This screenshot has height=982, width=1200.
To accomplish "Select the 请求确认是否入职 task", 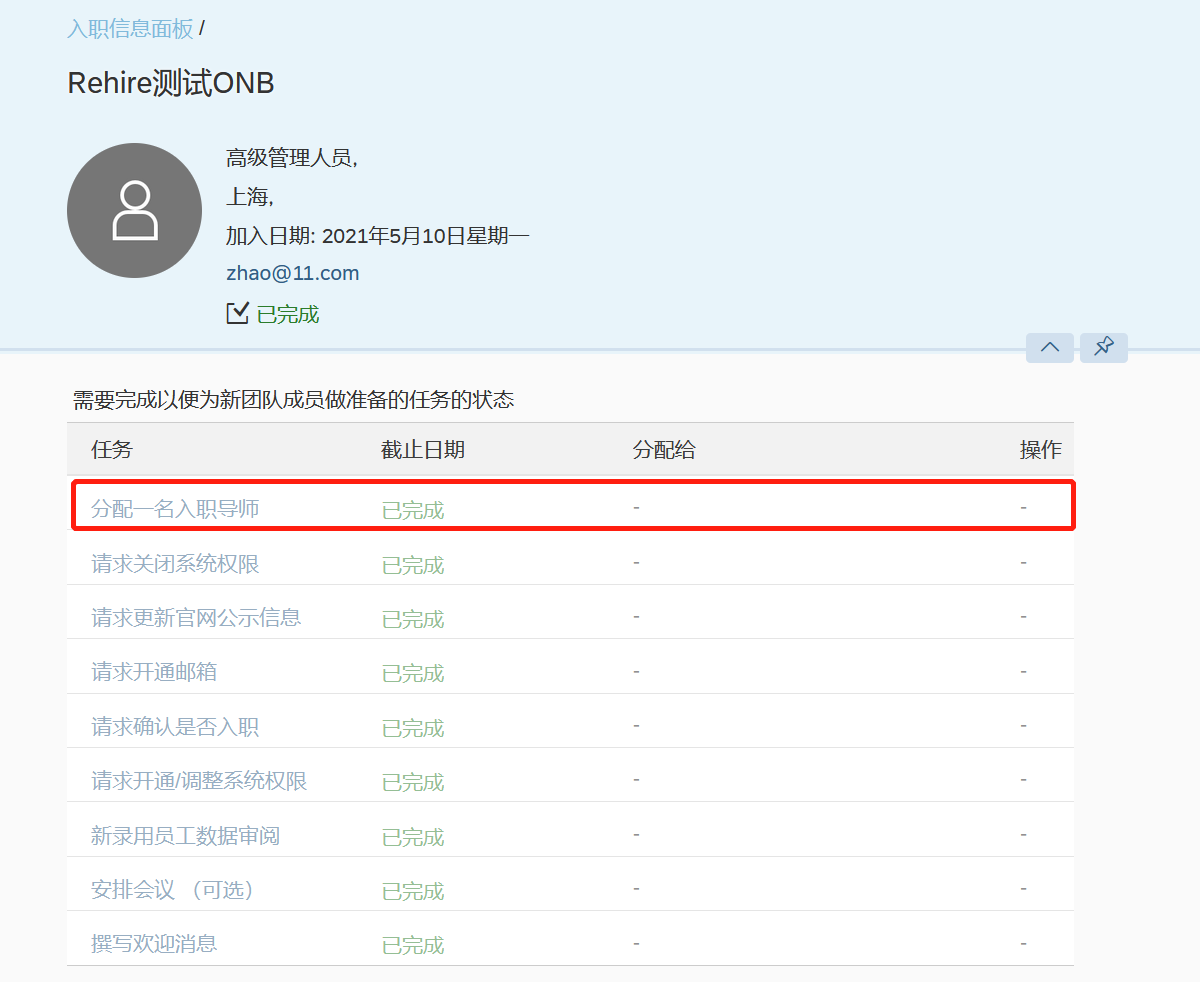I will (x=175, y=727).
